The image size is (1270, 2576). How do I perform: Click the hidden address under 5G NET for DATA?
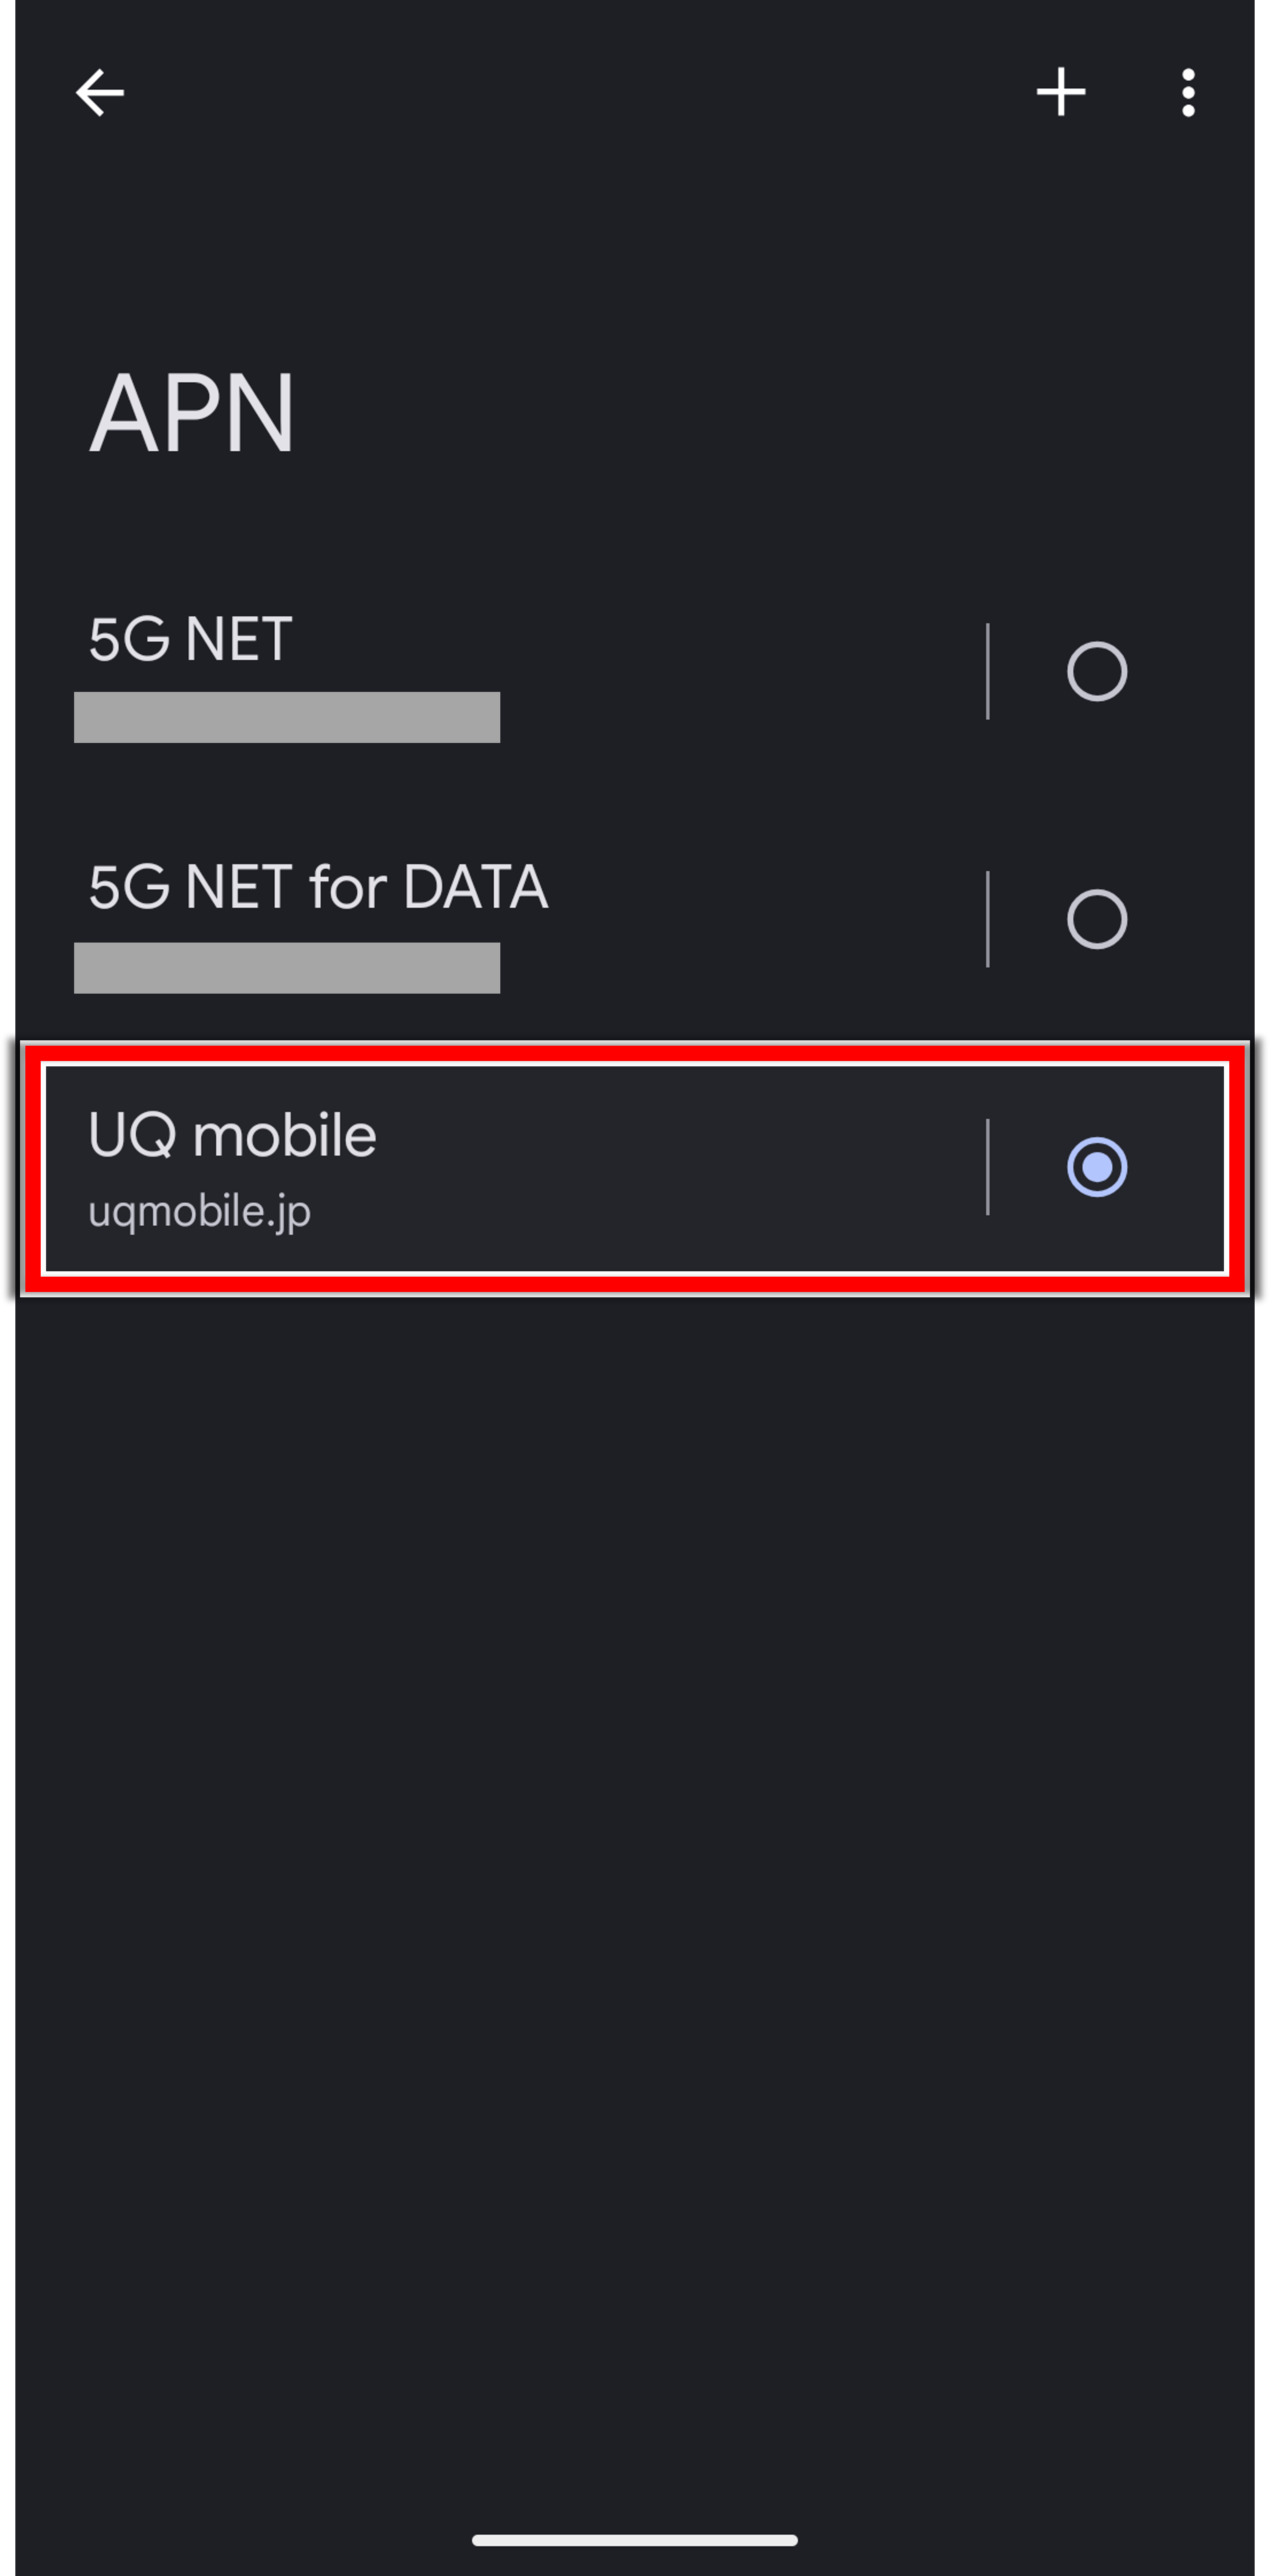coord(287,968)
